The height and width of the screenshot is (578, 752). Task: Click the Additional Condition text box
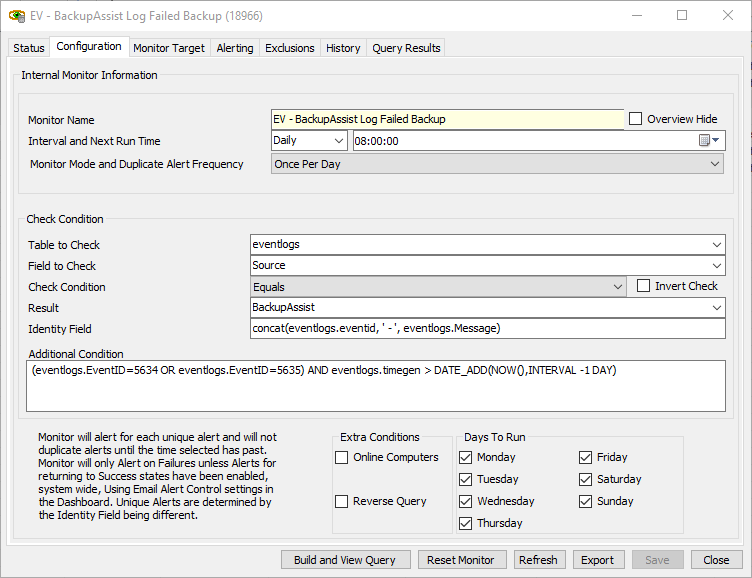tap(375, 387)
